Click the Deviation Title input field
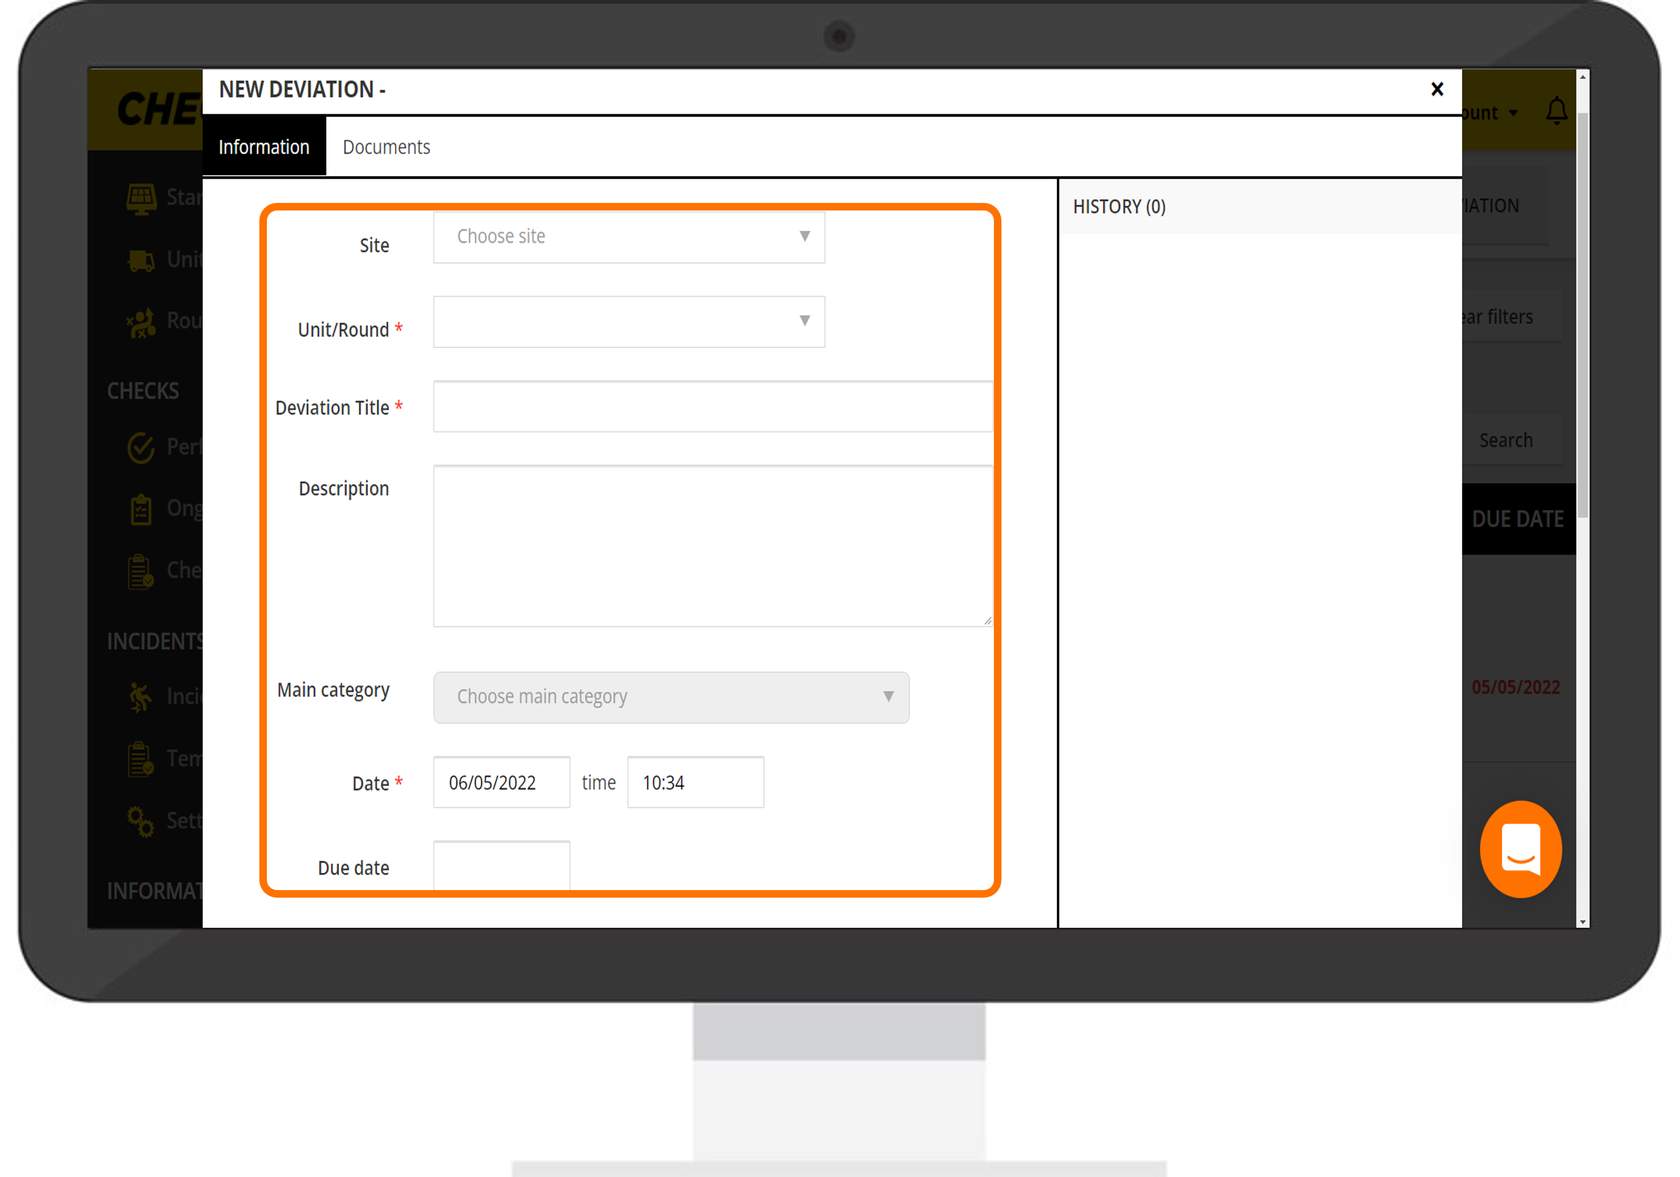This screenshot has height=1177, width=1680. pos(712,407)
